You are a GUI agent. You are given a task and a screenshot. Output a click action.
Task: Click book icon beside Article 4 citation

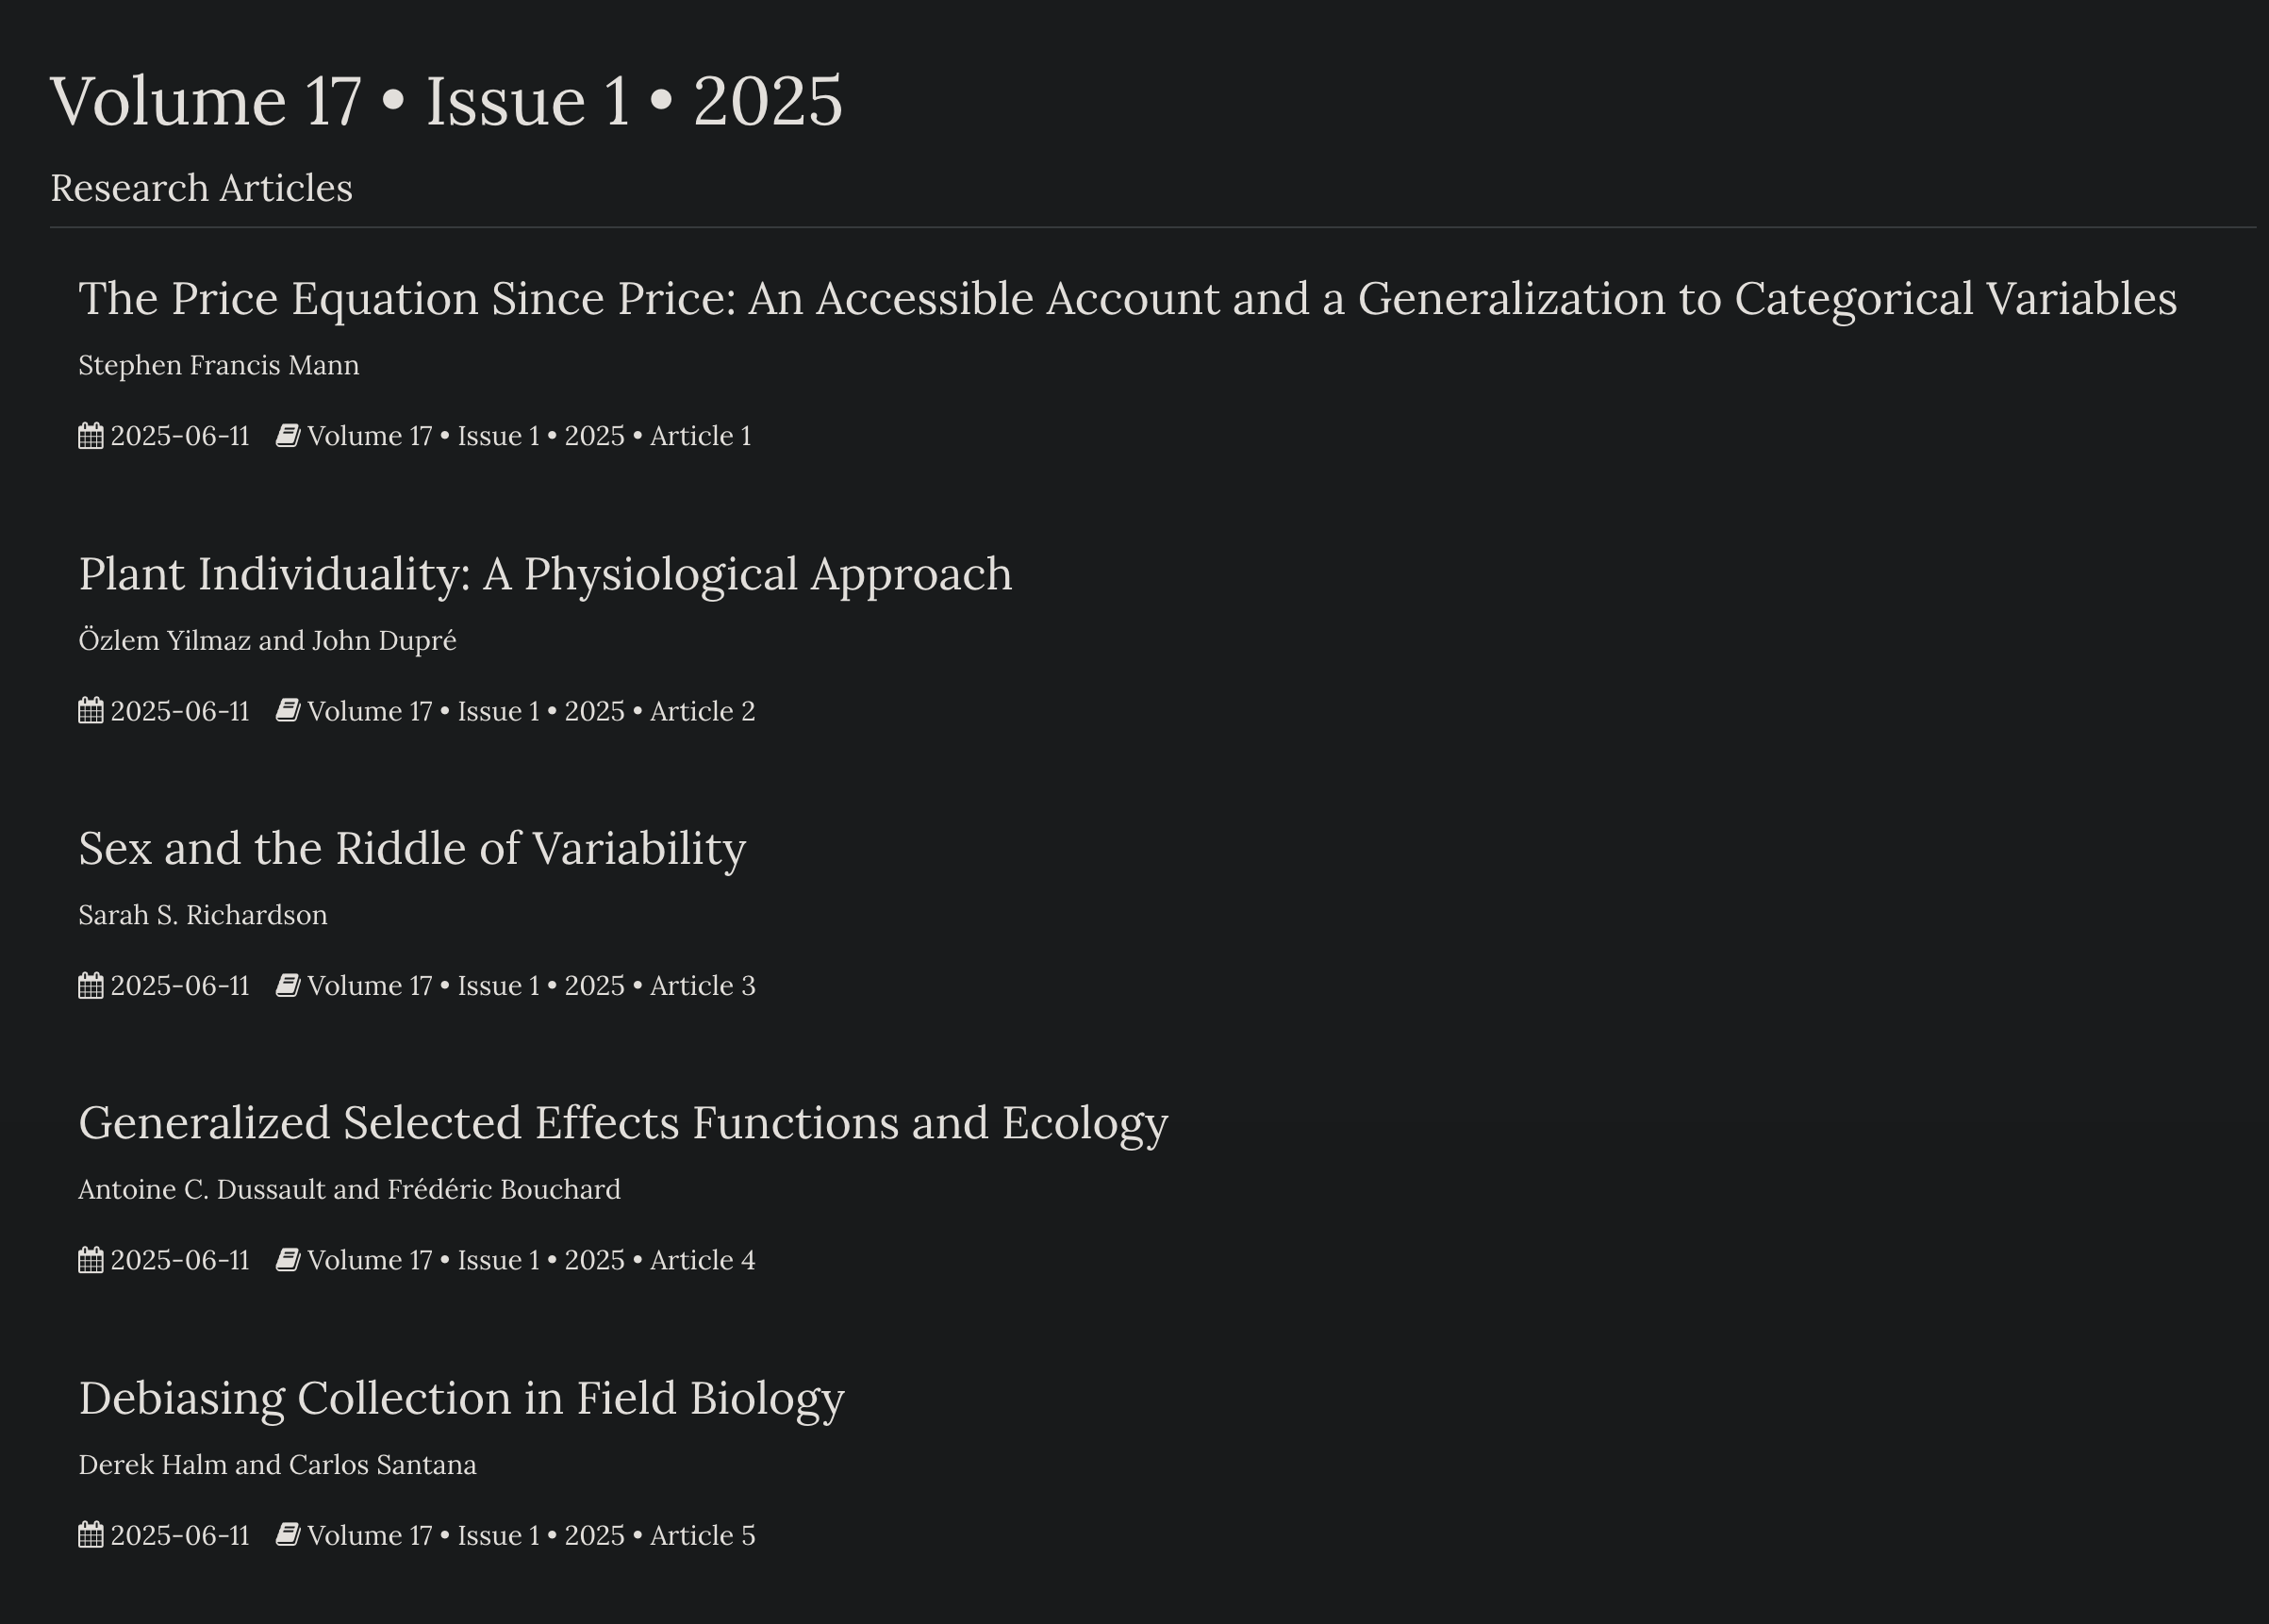coord(288,1260)
